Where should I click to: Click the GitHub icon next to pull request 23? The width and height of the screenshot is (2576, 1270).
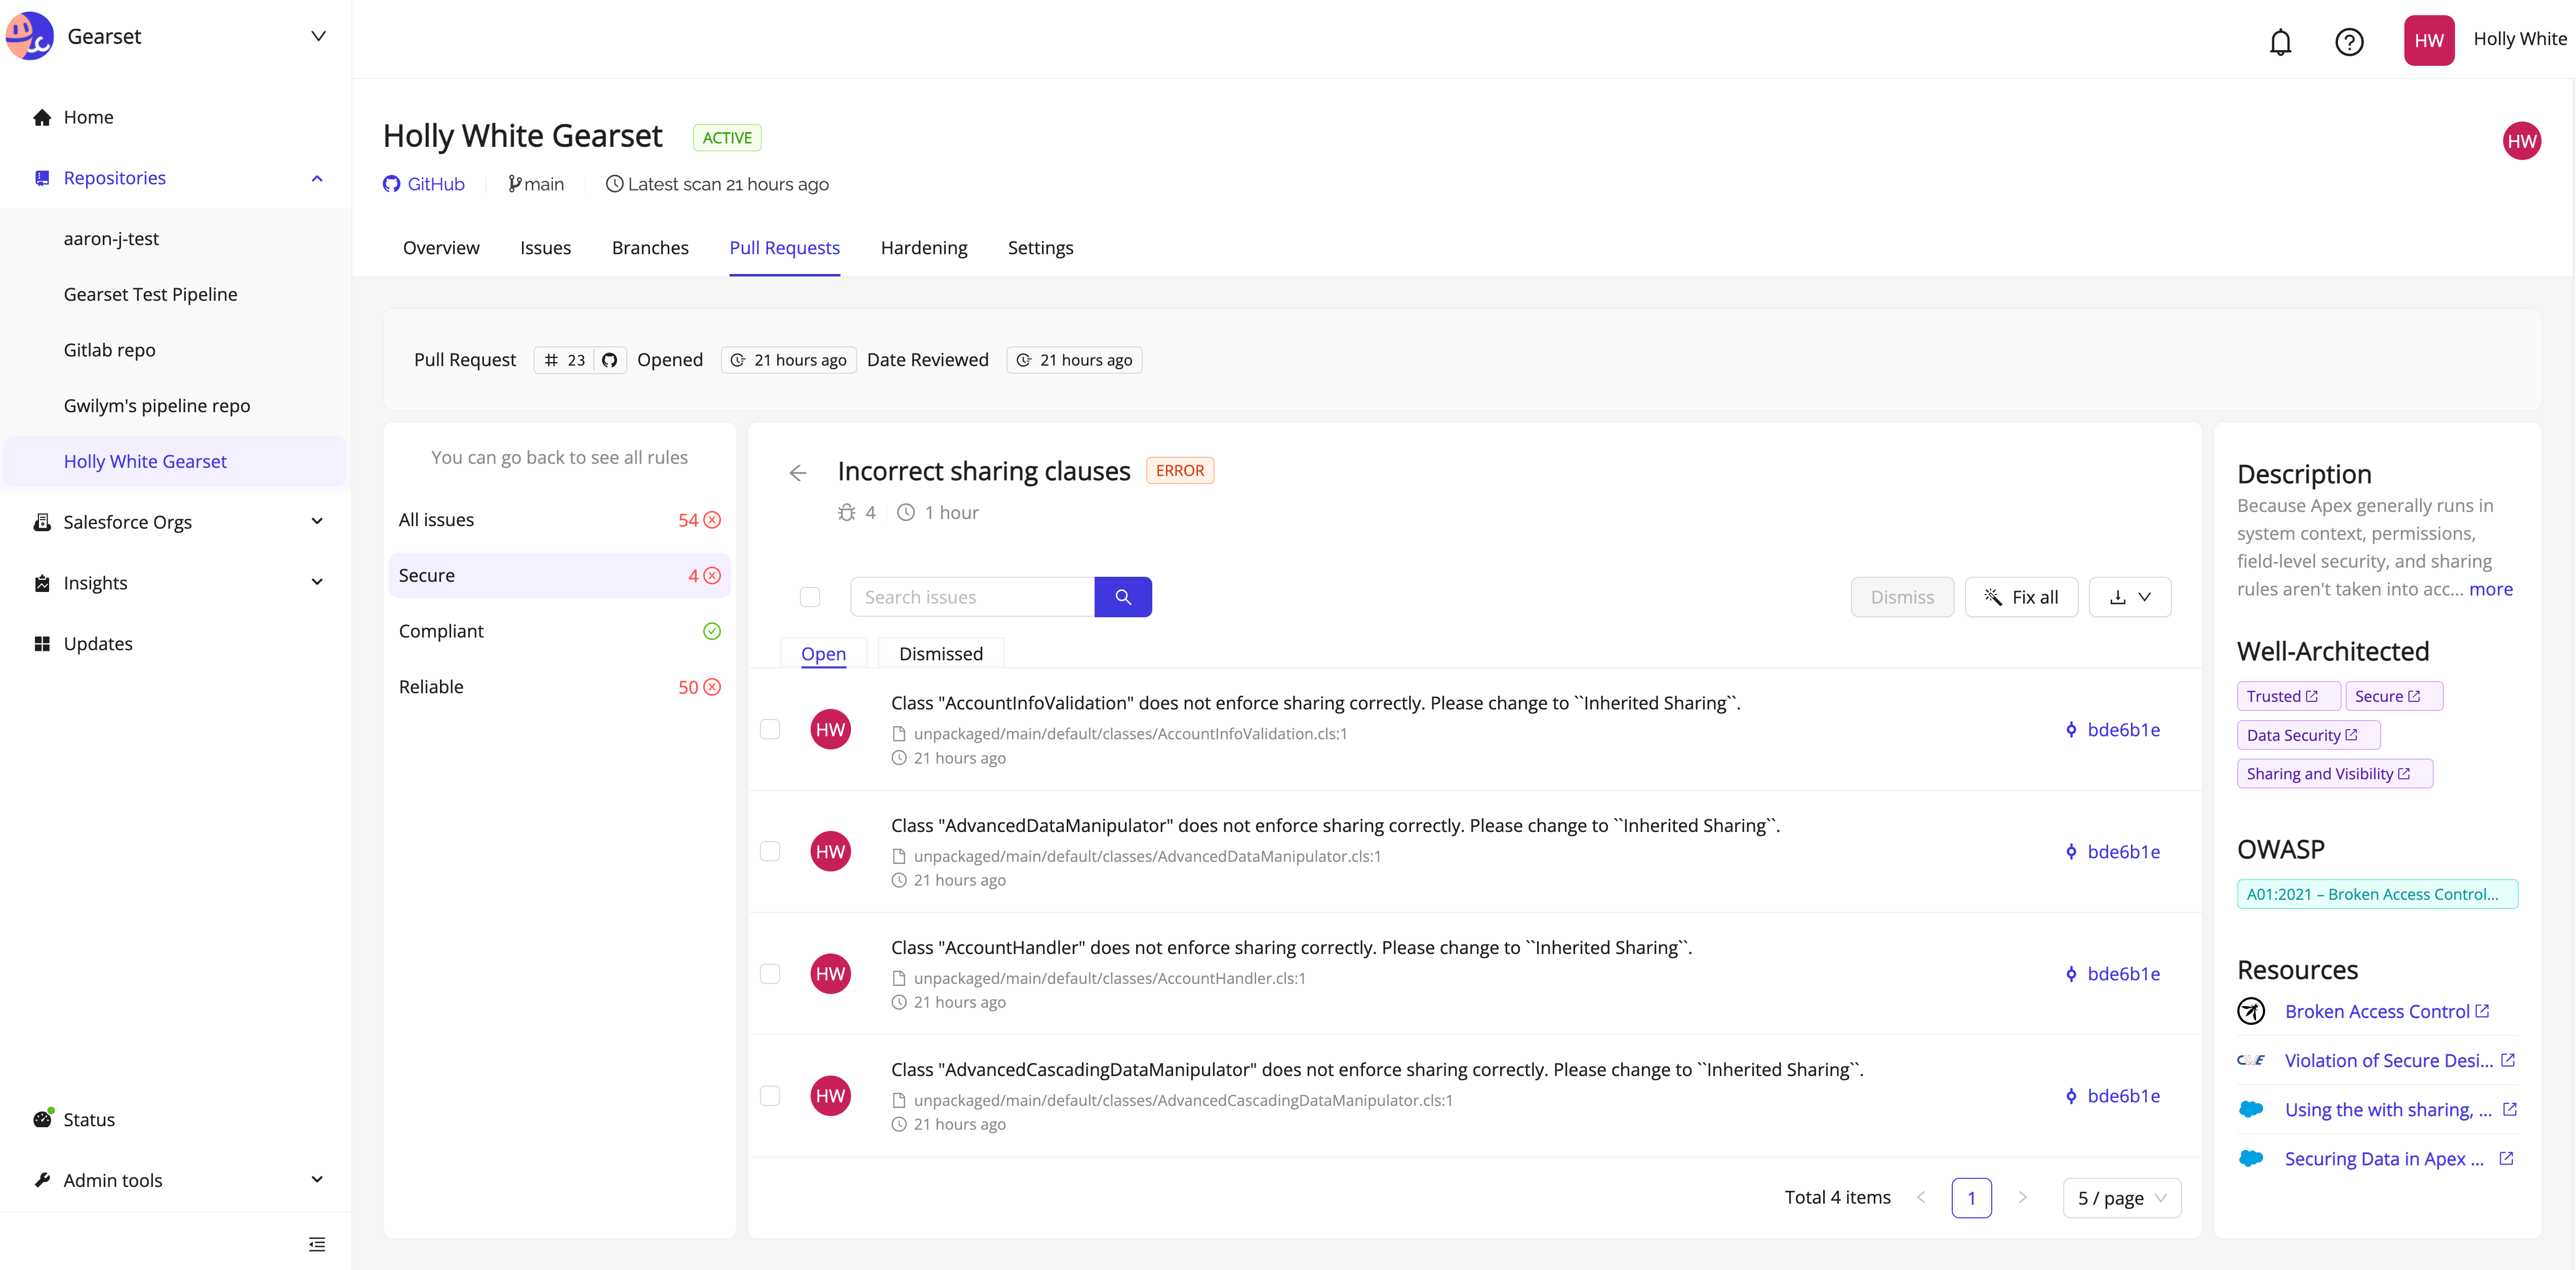[x=609, y=360]
